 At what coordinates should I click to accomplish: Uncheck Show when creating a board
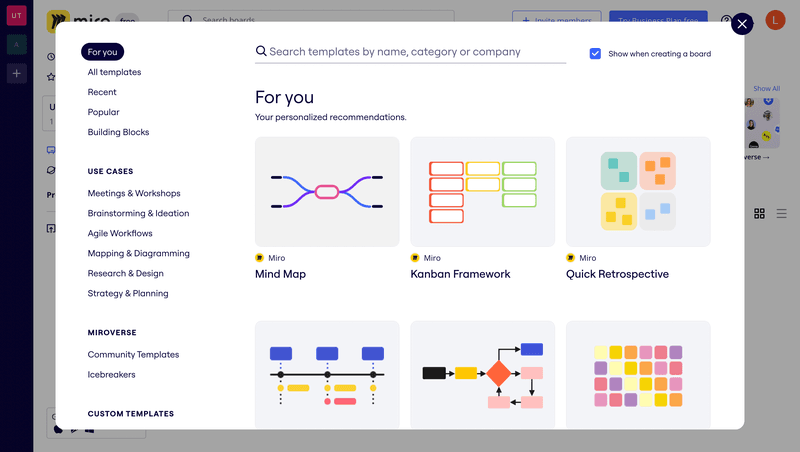click(x=595, y=54)
